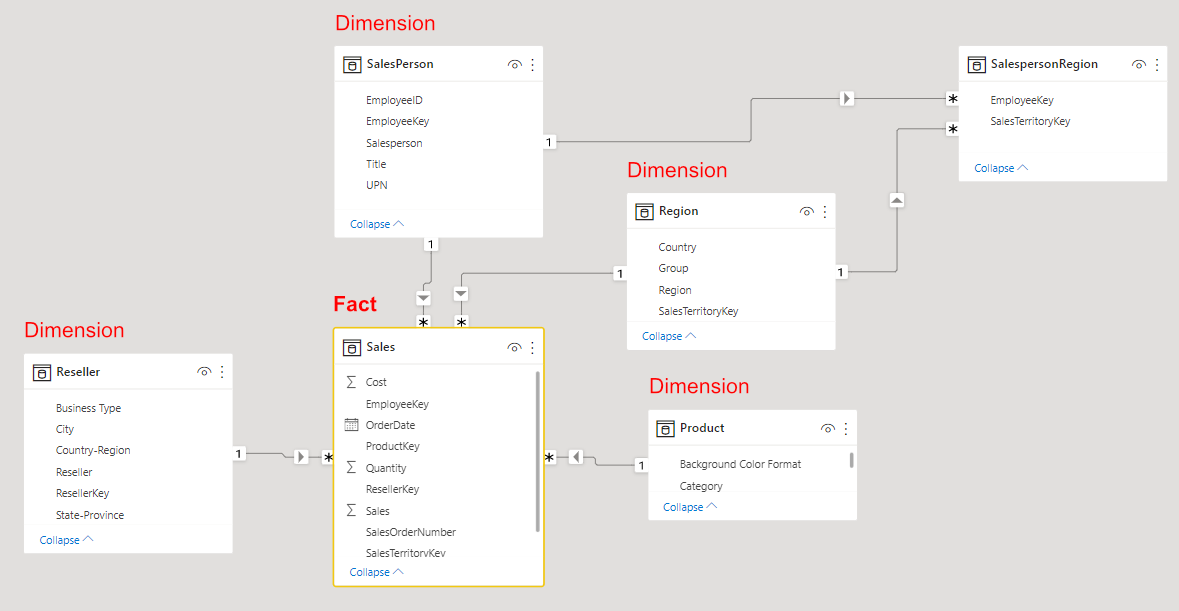Viewport: 1179px width, 611px height.
Task: Select Category field in Product table
Action: click(x=701, y=486)
